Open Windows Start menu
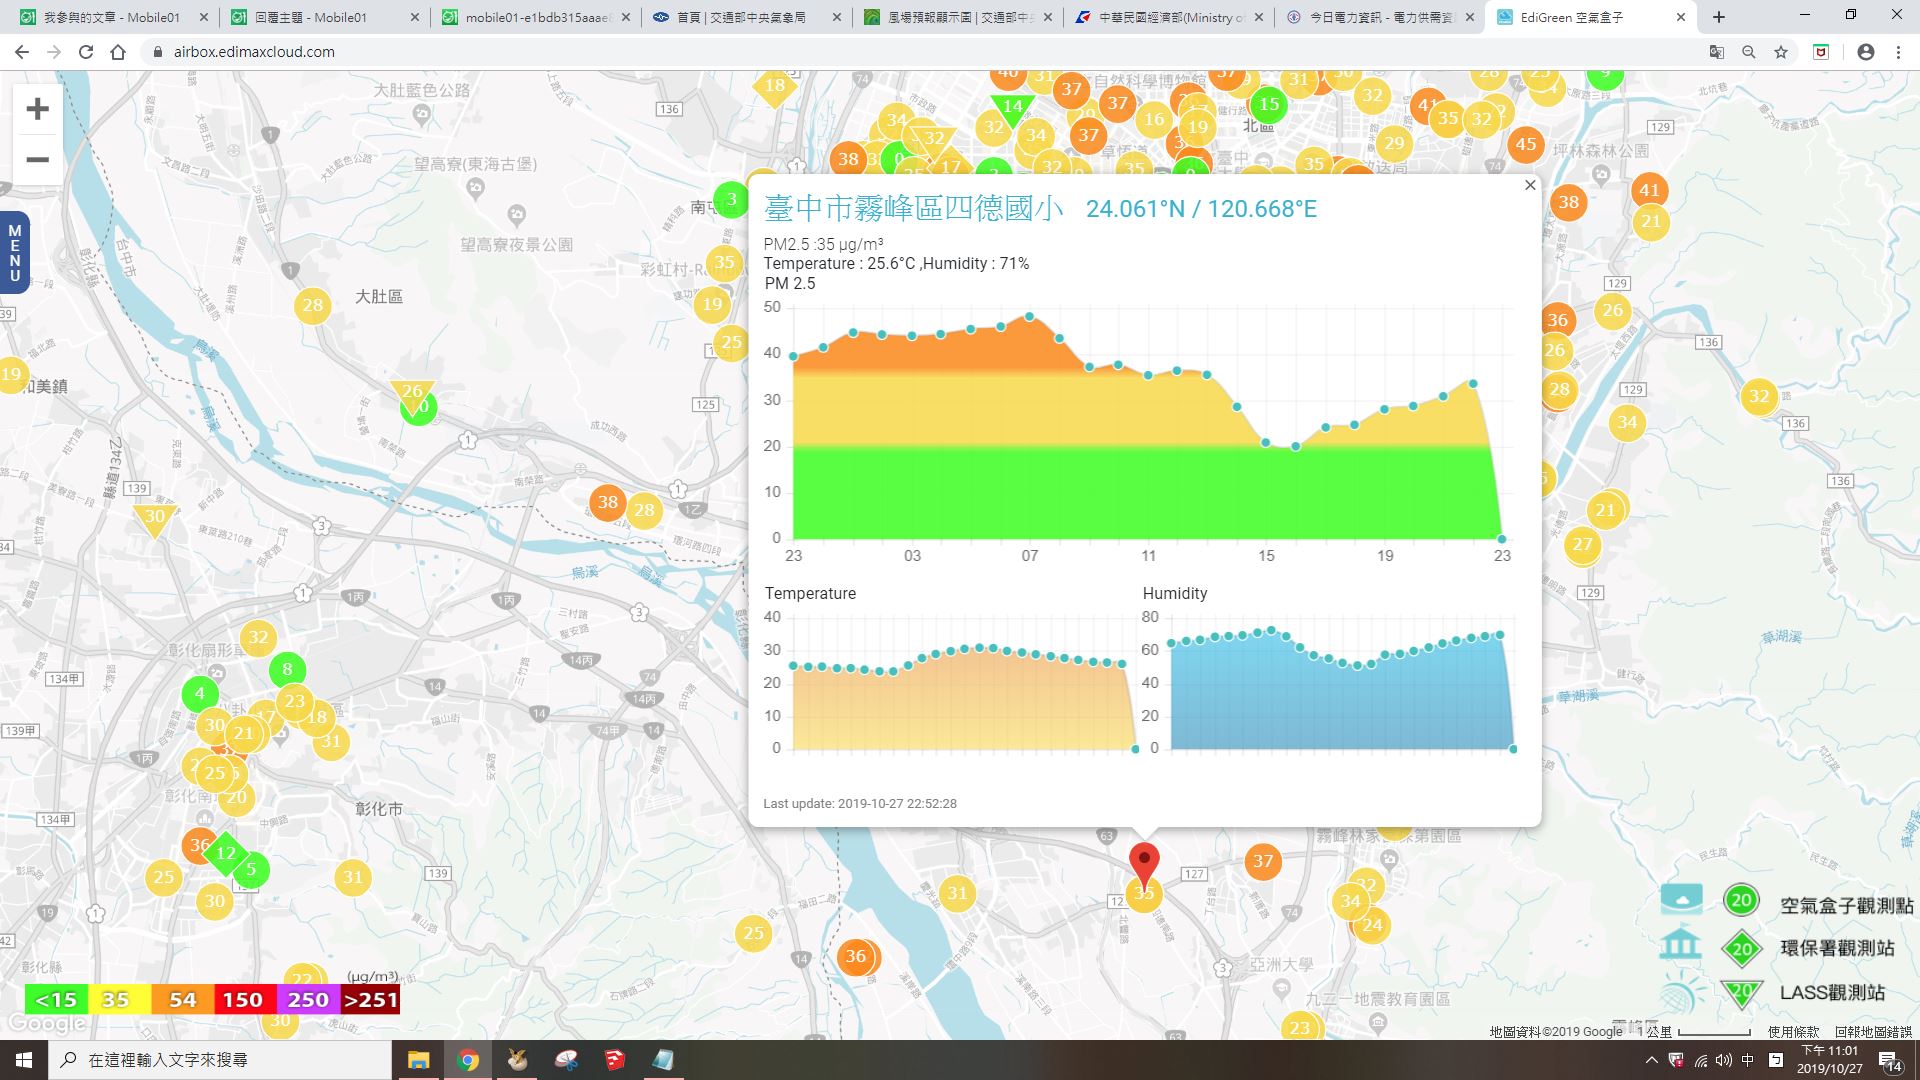The width and height of the screenshot is (1920, 1080). click(x=23, y=1060)
